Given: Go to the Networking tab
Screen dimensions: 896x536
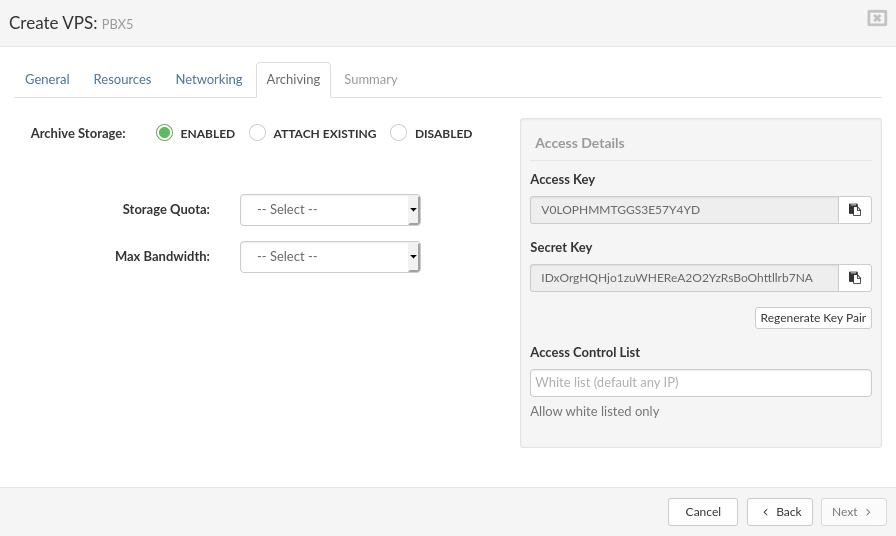Looking at the screenshot, I should [x=209, y=79].
